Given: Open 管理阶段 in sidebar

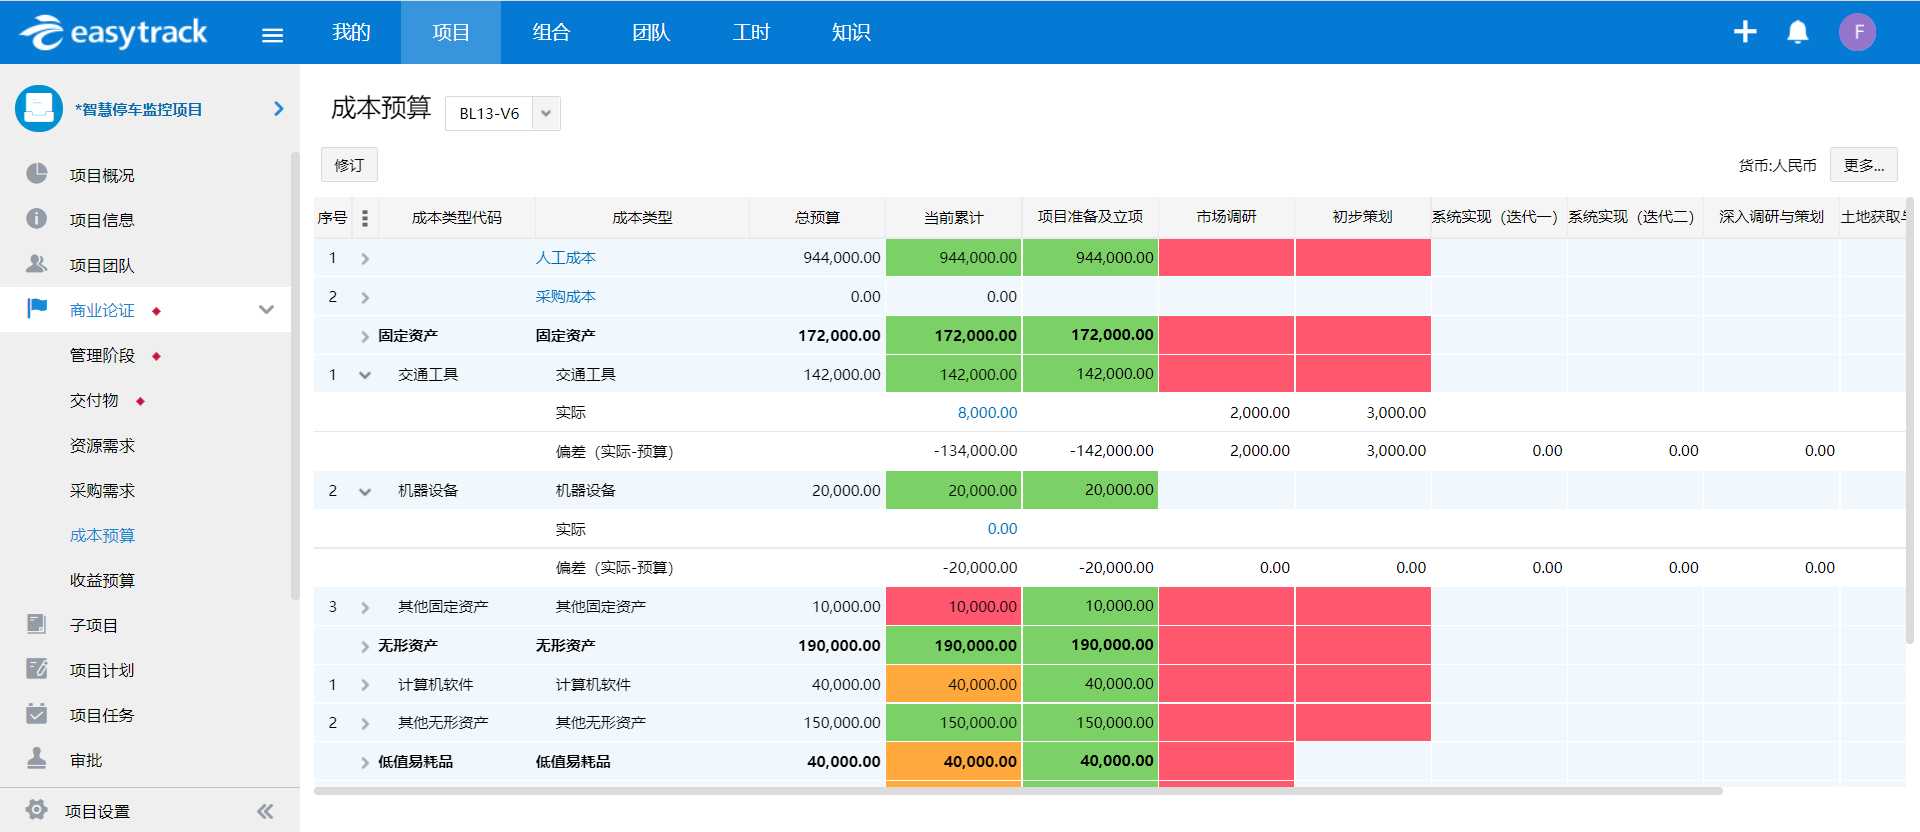Looking at the screenshot, I should [x=102, y=355].
